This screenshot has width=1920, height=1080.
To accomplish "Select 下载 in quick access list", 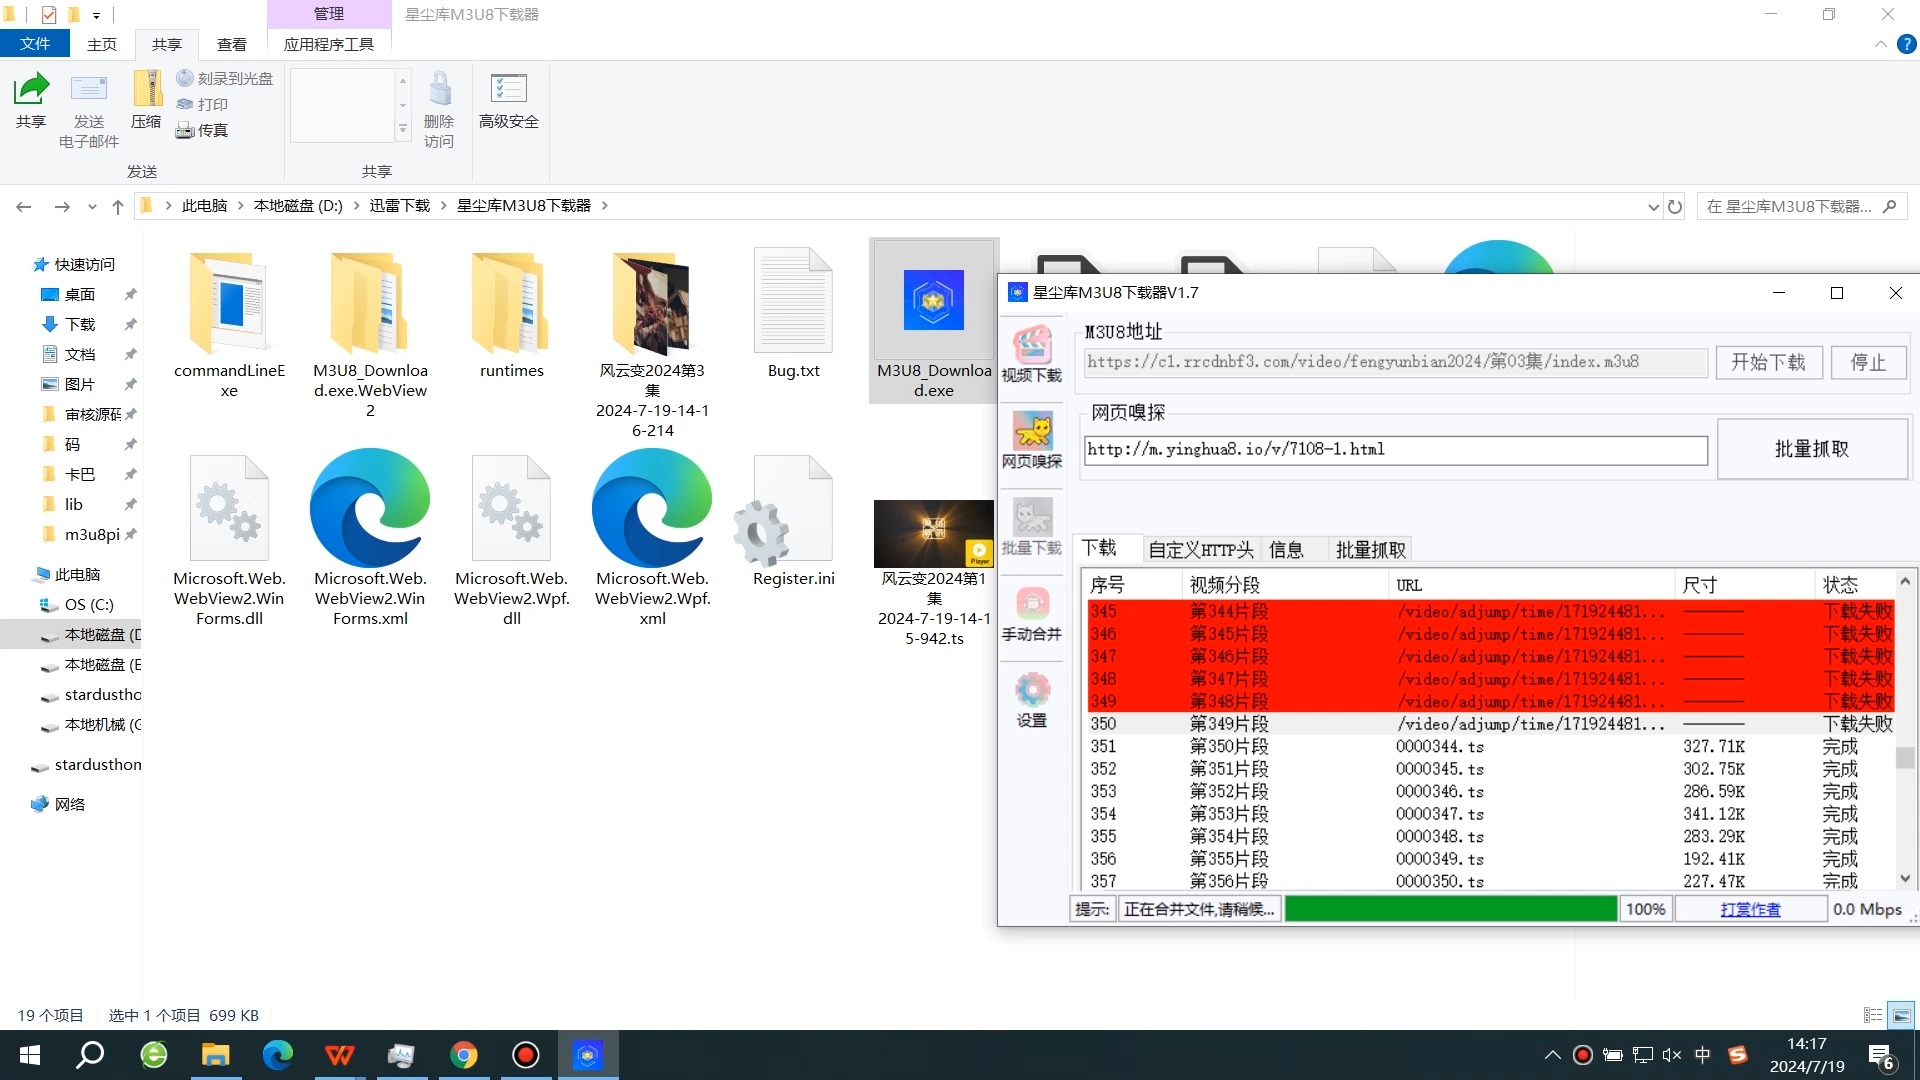I will (x=80, y=324).
